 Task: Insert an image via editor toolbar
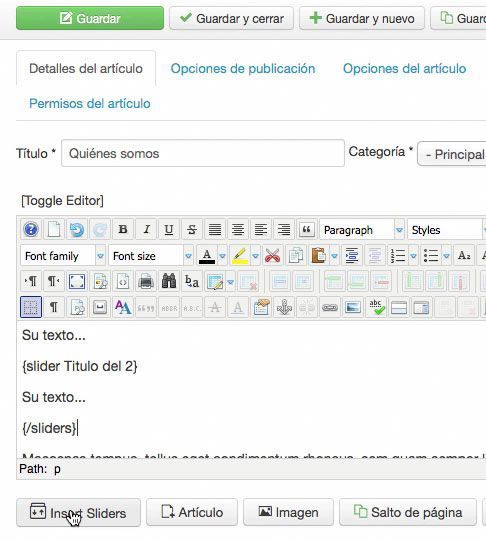point(353,308)
